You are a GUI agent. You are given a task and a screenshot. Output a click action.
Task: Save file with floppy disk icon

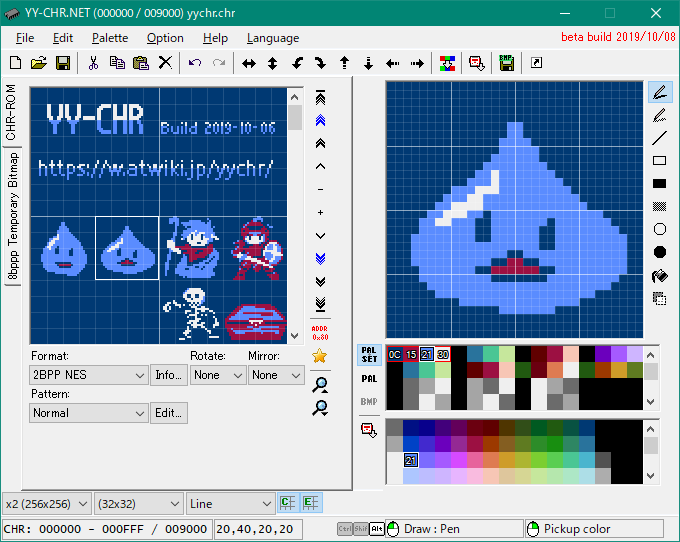[x=63, y=63]
